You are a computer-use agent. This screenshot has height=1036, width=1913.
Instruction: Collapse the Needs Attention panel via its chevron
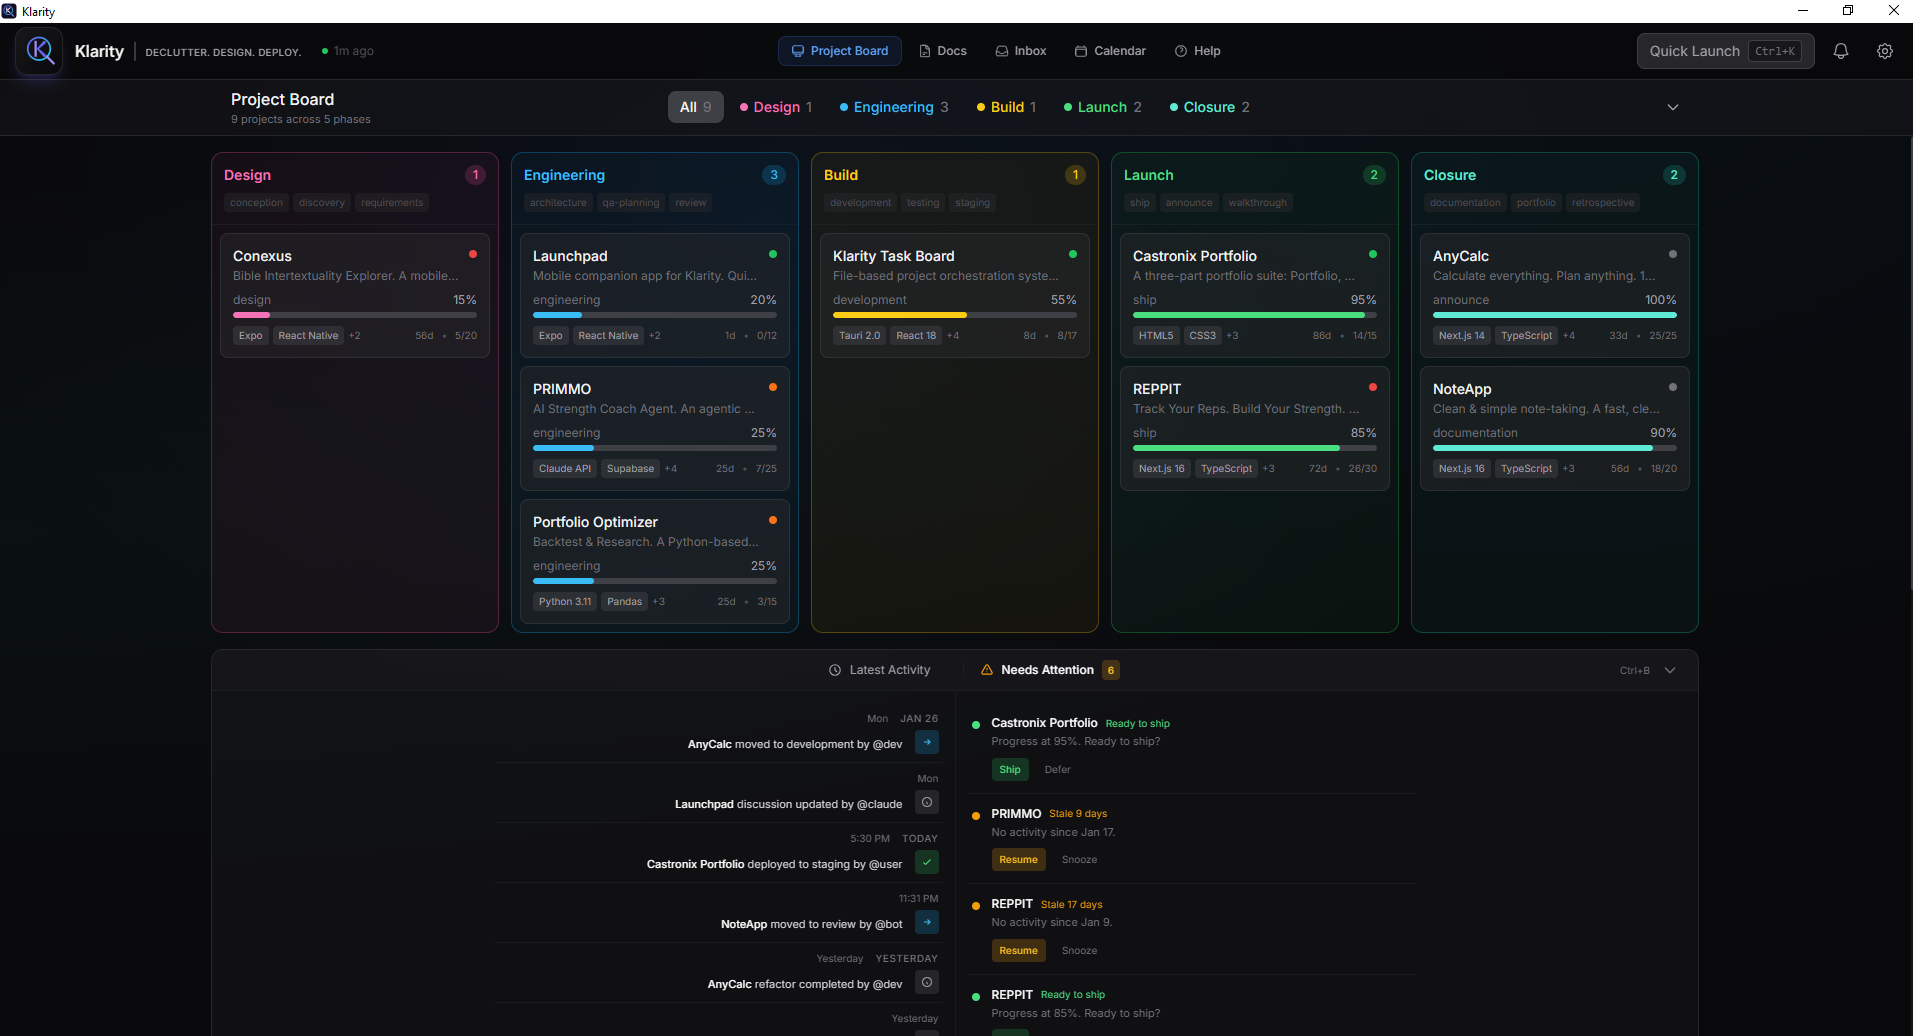pyautogui.click(x=1670, y=670)
